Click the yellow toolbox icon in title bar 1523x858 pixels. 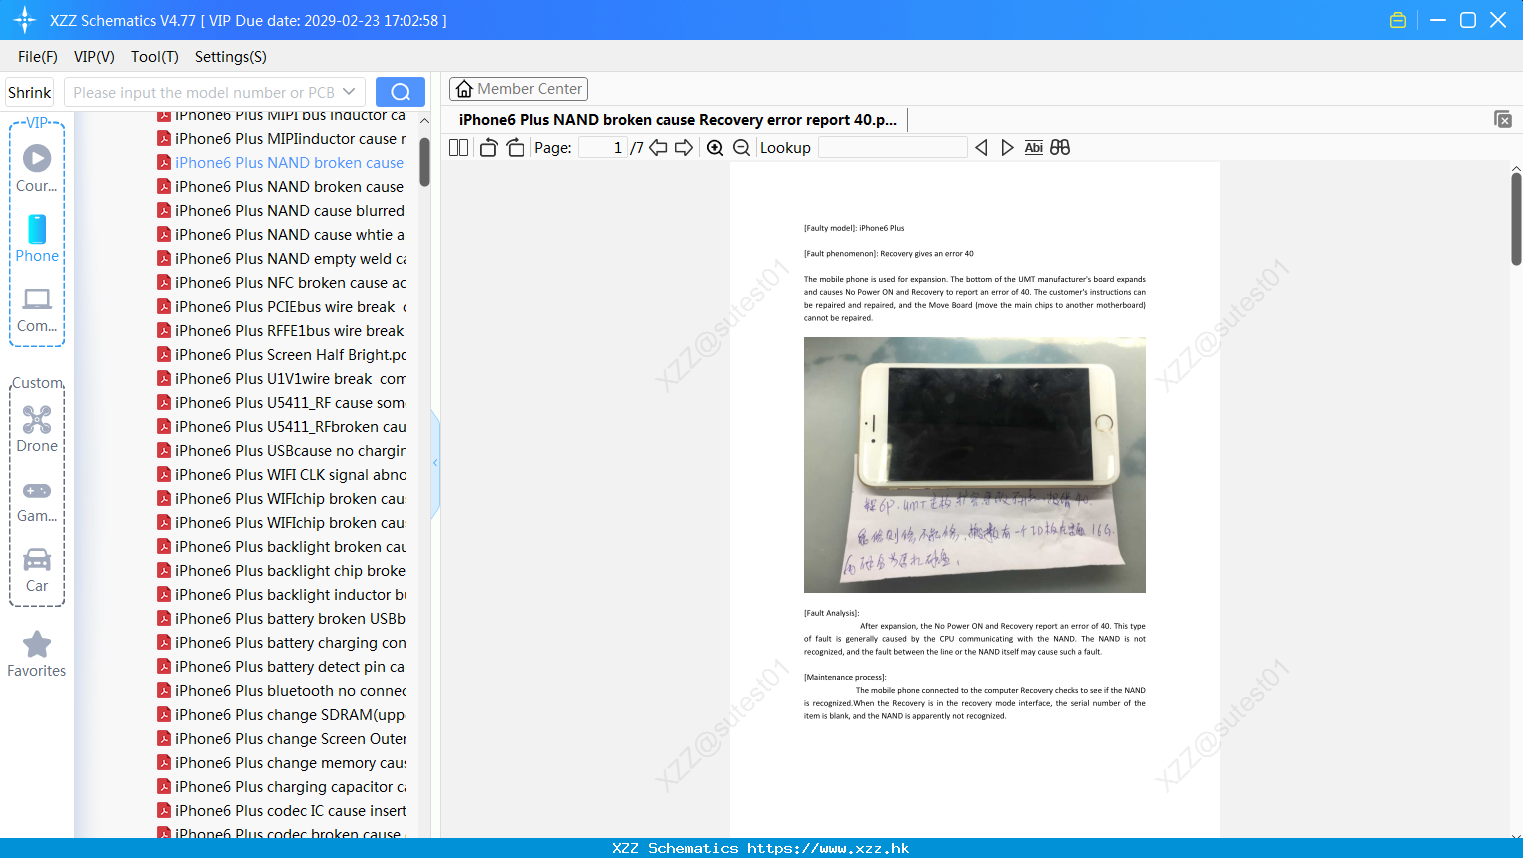tap(1398, 20)
